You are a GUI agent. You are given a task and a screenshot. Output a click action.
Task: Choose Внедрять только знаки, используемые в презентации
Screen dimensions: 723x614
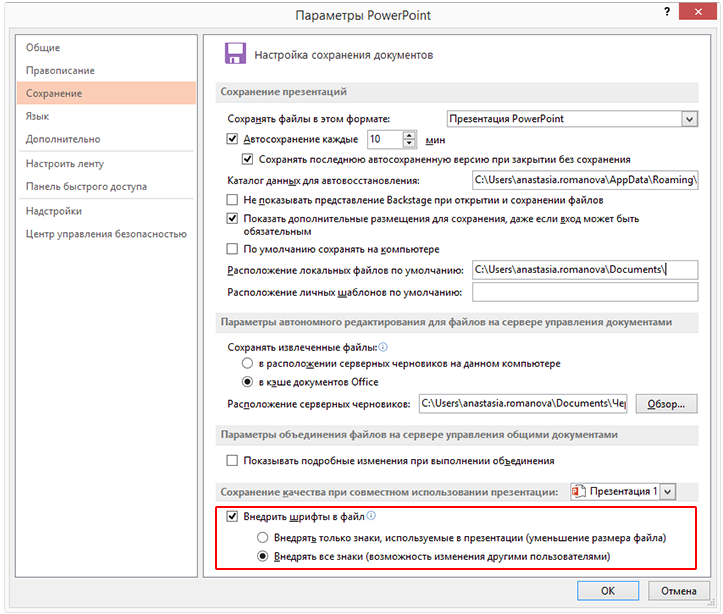click(x=262, y=537)
